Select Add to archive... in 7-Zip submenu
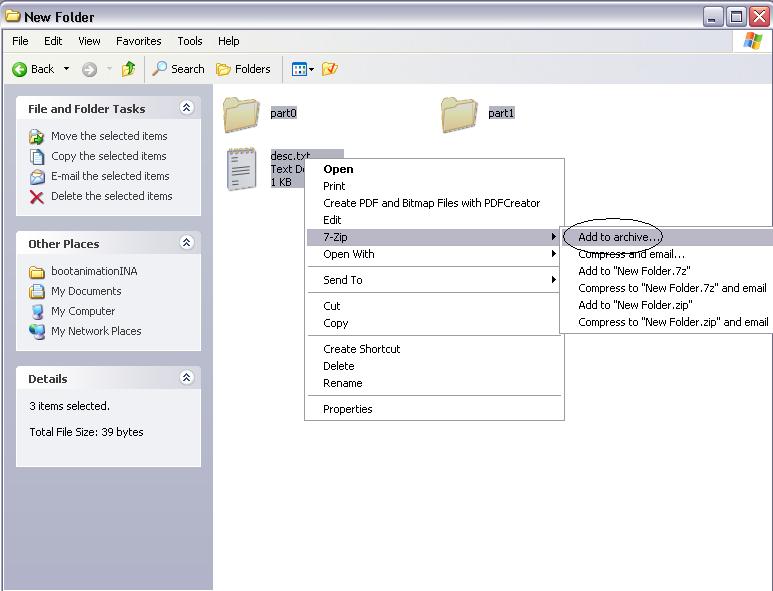This screenshot has height=591, width=773. tap(668, 237)
